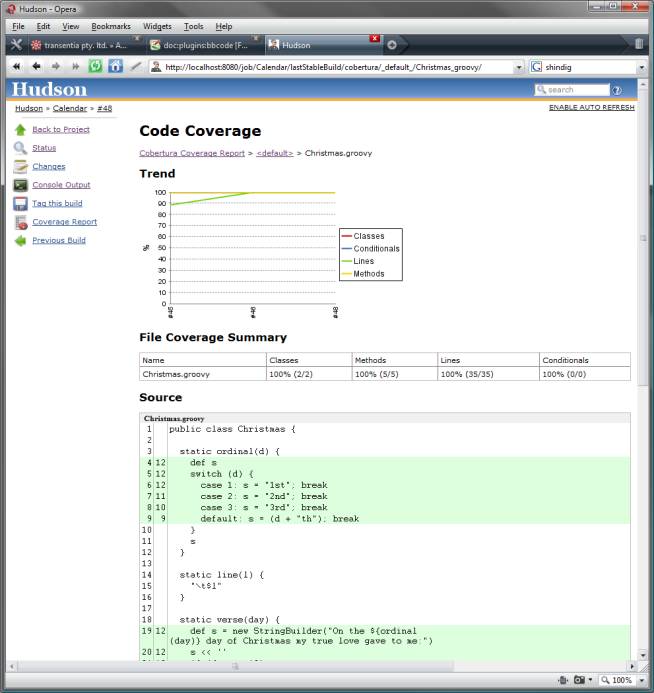Click the green up arrow Back to Project icon

(x=20, y=129)
